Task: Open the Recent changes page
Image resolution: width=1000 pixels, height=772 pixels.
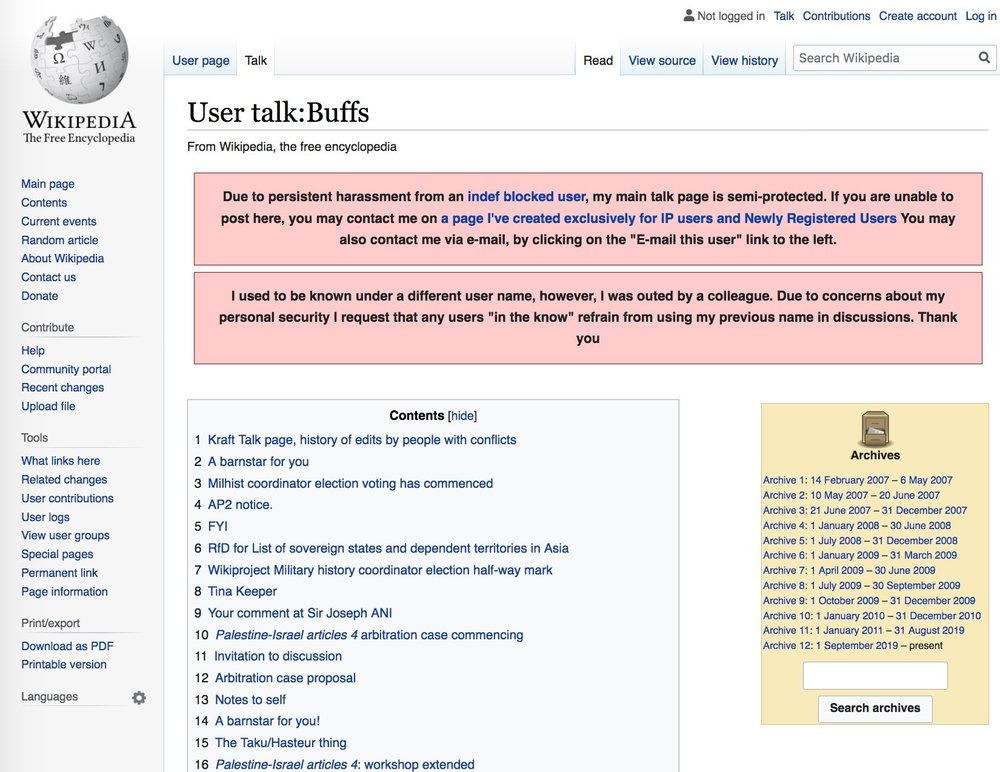Action: click(62, 387)
